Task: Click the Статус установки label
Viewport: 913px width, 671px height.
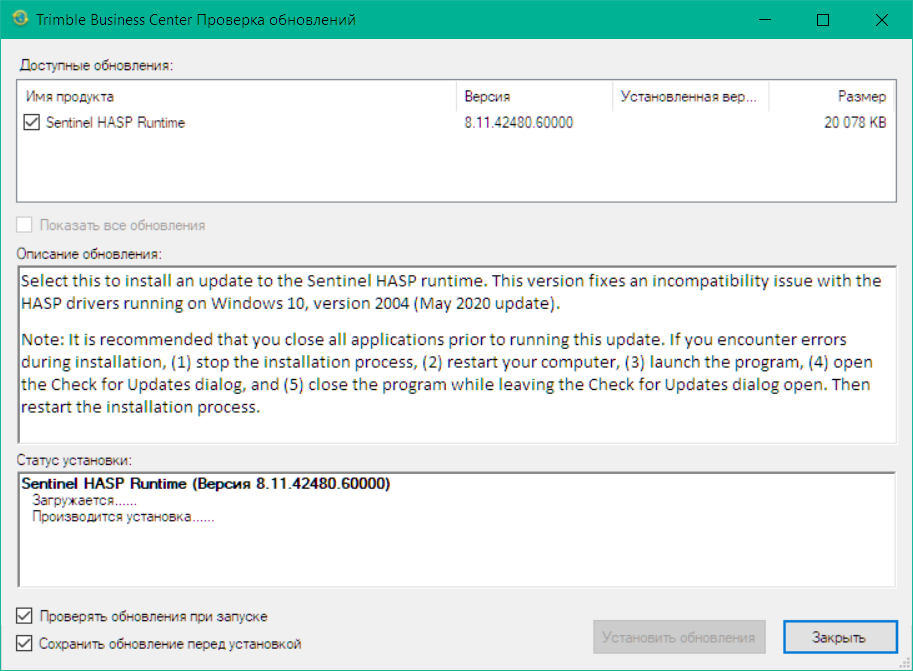Action: coord(74,460)
